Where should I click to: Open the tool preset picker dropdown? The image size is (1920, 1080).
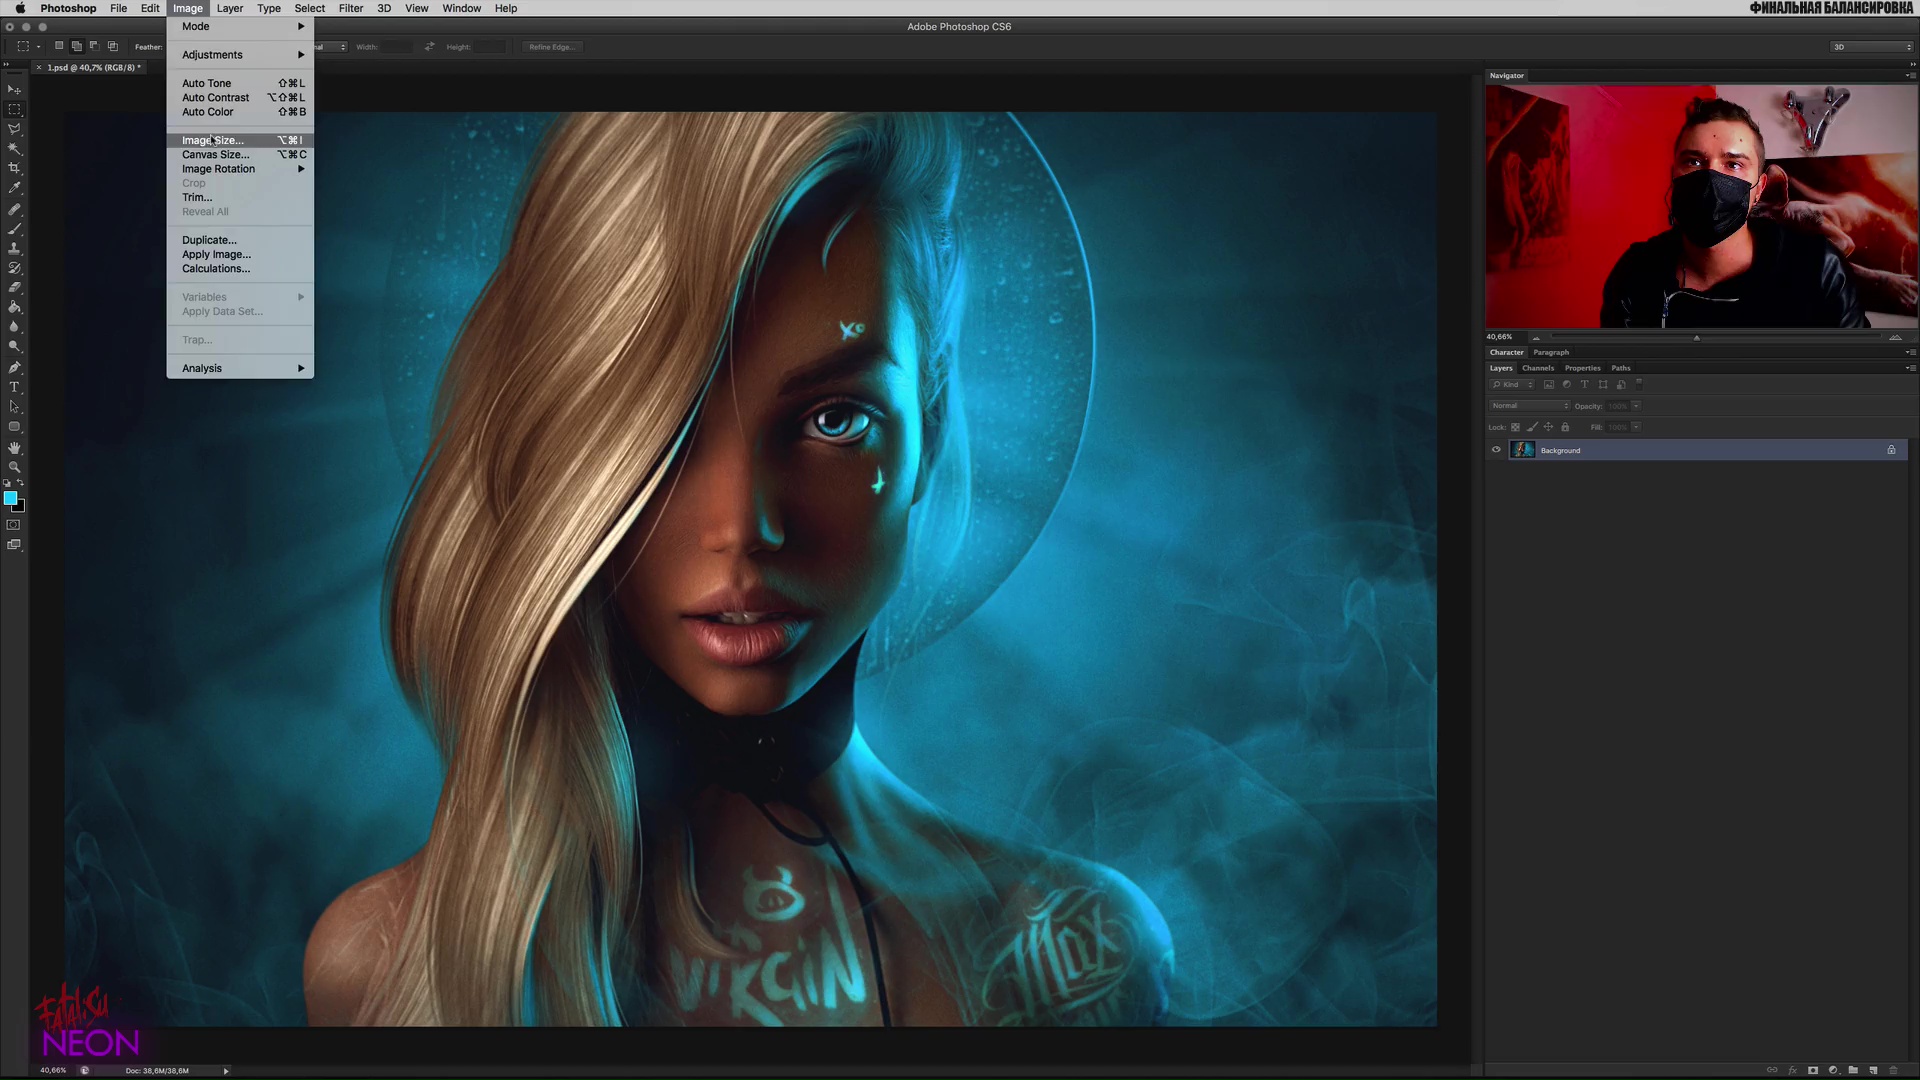28,47
